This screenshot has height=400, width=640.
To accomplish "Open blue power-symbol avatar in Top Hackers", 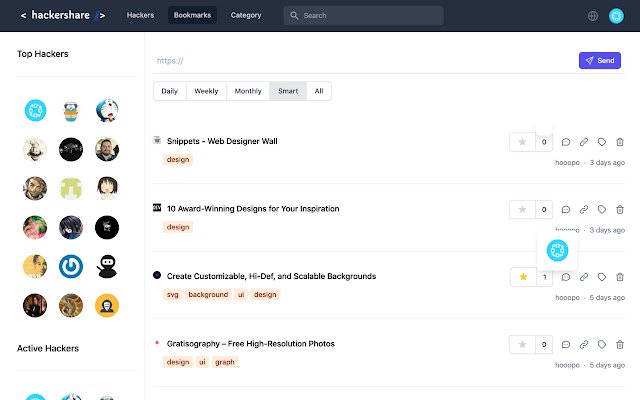I will click(71, 267).
